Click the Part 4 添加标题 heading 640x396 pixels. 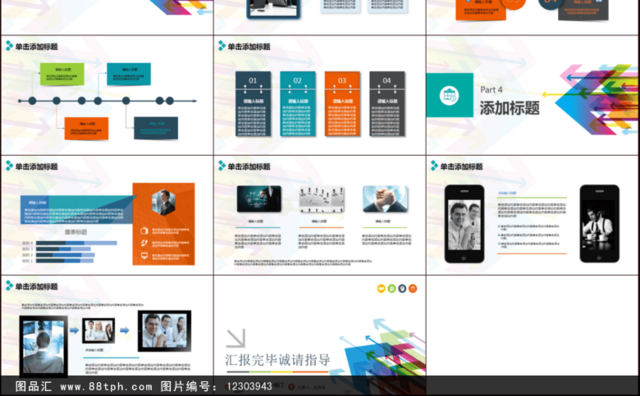click(509, 108)
